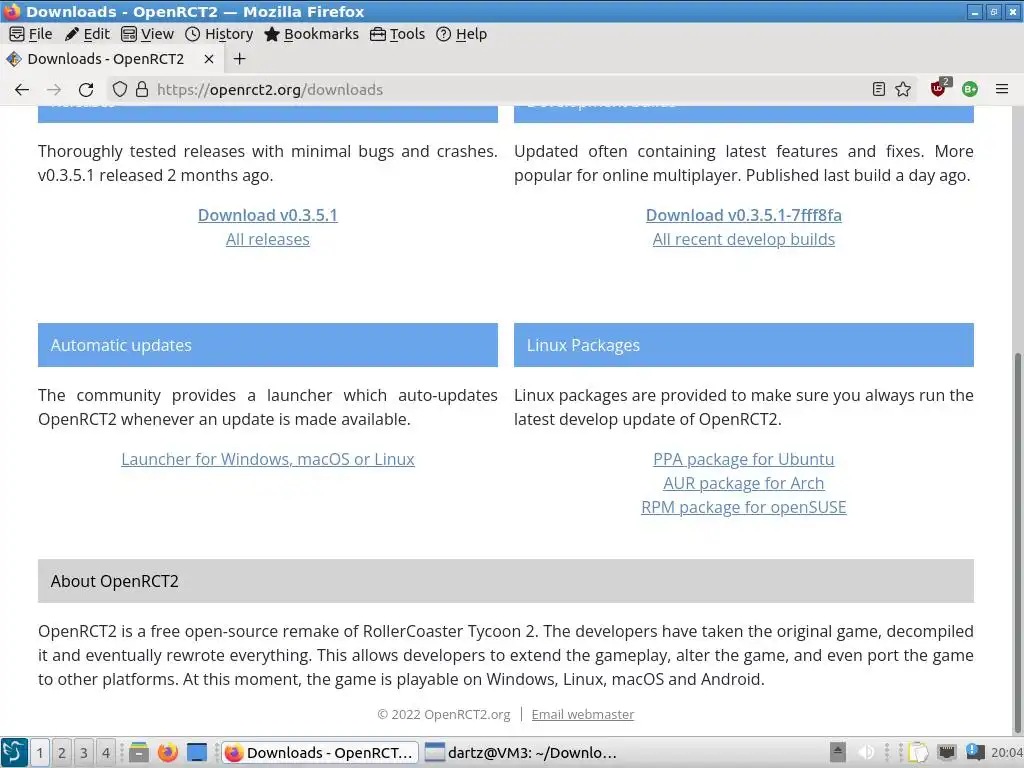Click the Email webmaster link
Screen dimensions: 1024x768
click(x=583, y=714)
